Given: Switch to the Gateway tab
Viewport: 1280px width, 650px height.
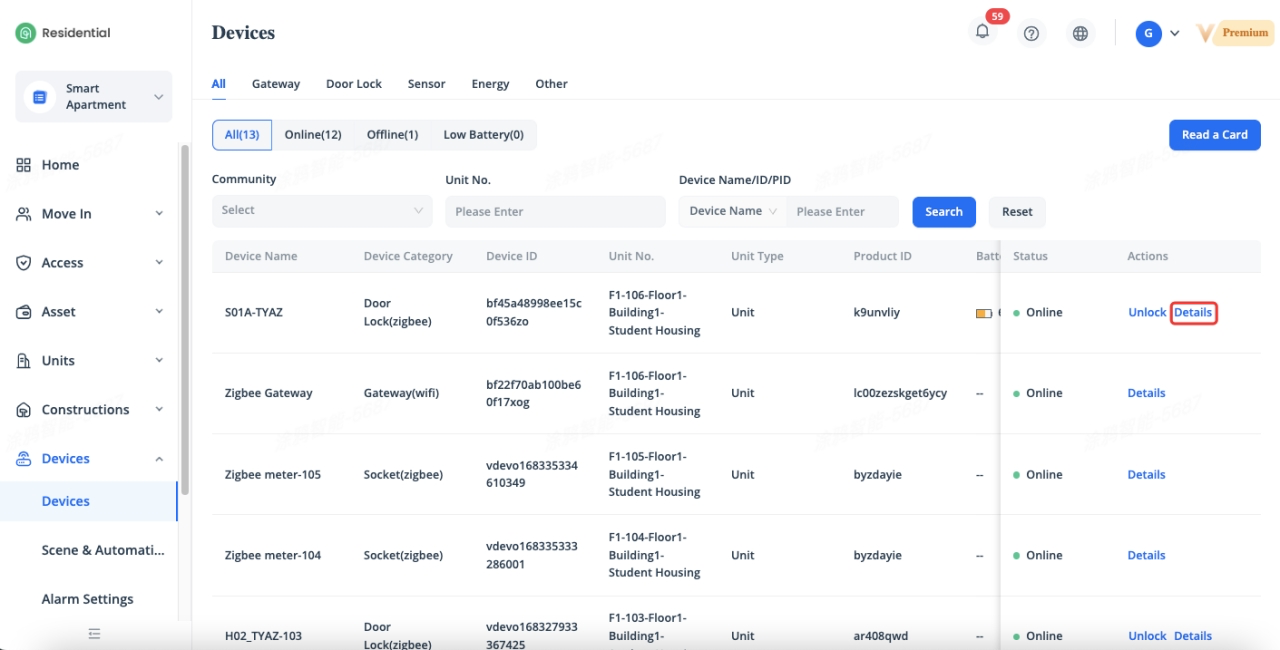Looking at the screenshot, I should coord(276,84).
